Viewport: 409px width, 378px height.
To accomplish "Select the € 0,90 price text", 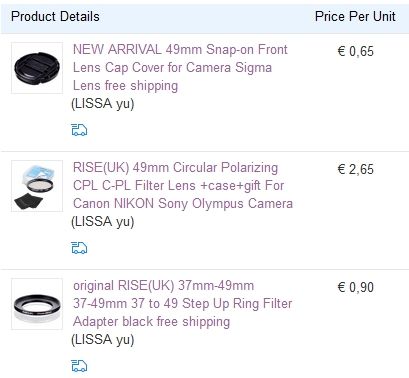I will 355,287.
